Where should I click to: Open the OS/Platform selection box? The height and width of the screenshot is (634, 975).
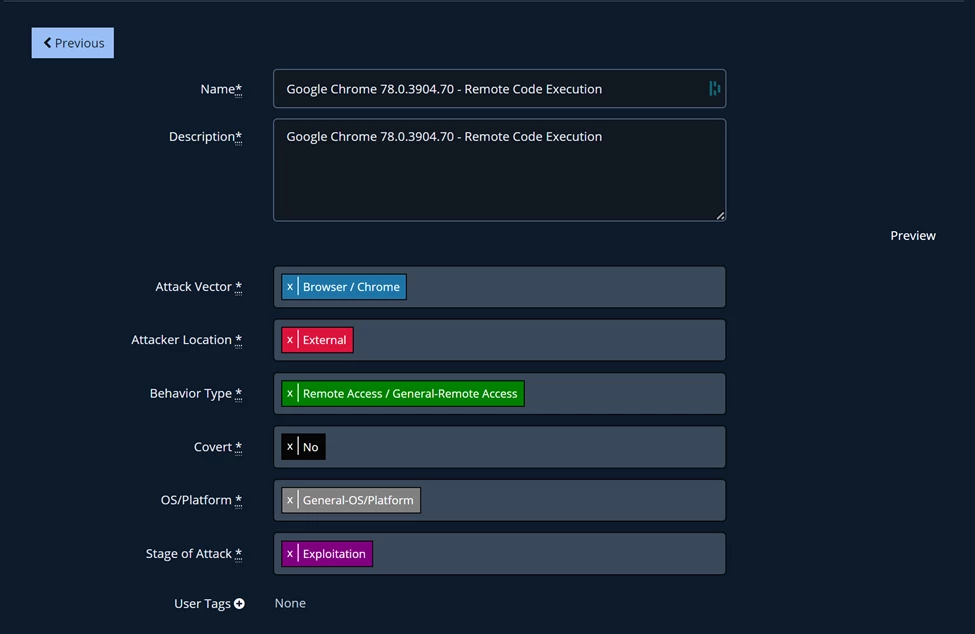coord(499,500)
